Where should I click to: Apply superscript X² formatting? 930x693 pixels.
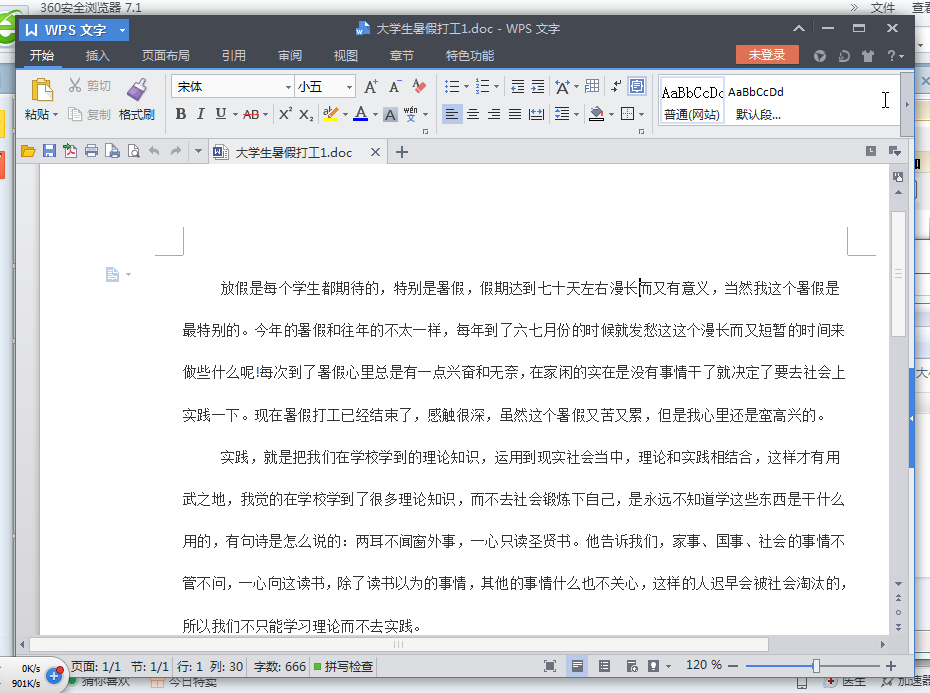(x=285, y=114)
